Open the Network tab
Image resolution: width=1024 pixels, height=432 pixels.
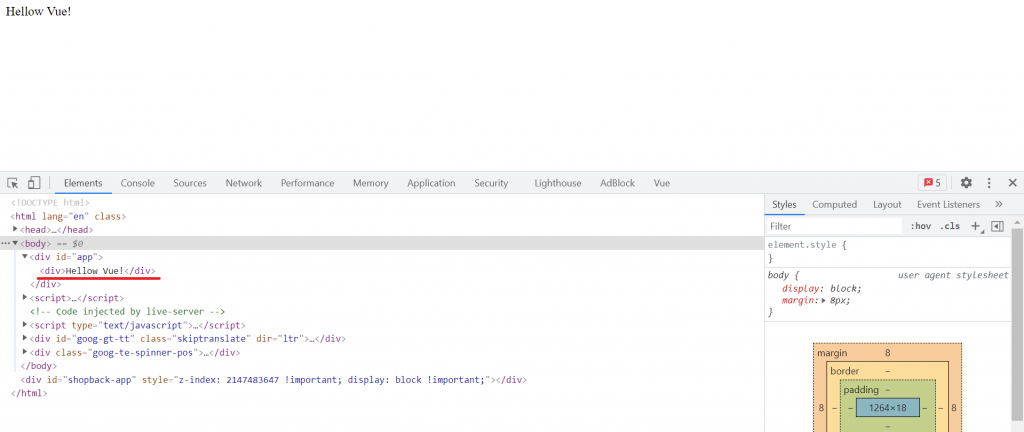point(244,183)
